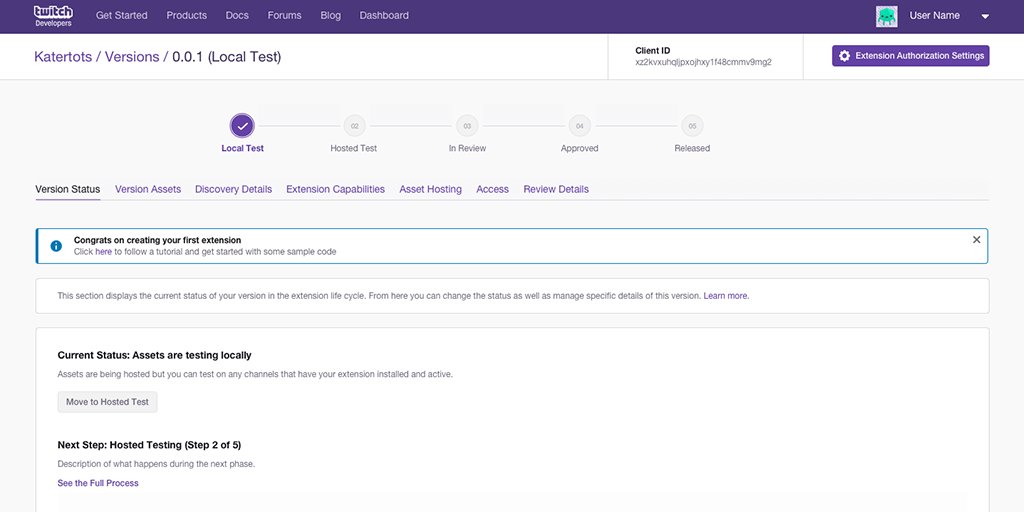Select step 04 Approved circle
The height and width of the screenshot is (512, 1024).
579,126
